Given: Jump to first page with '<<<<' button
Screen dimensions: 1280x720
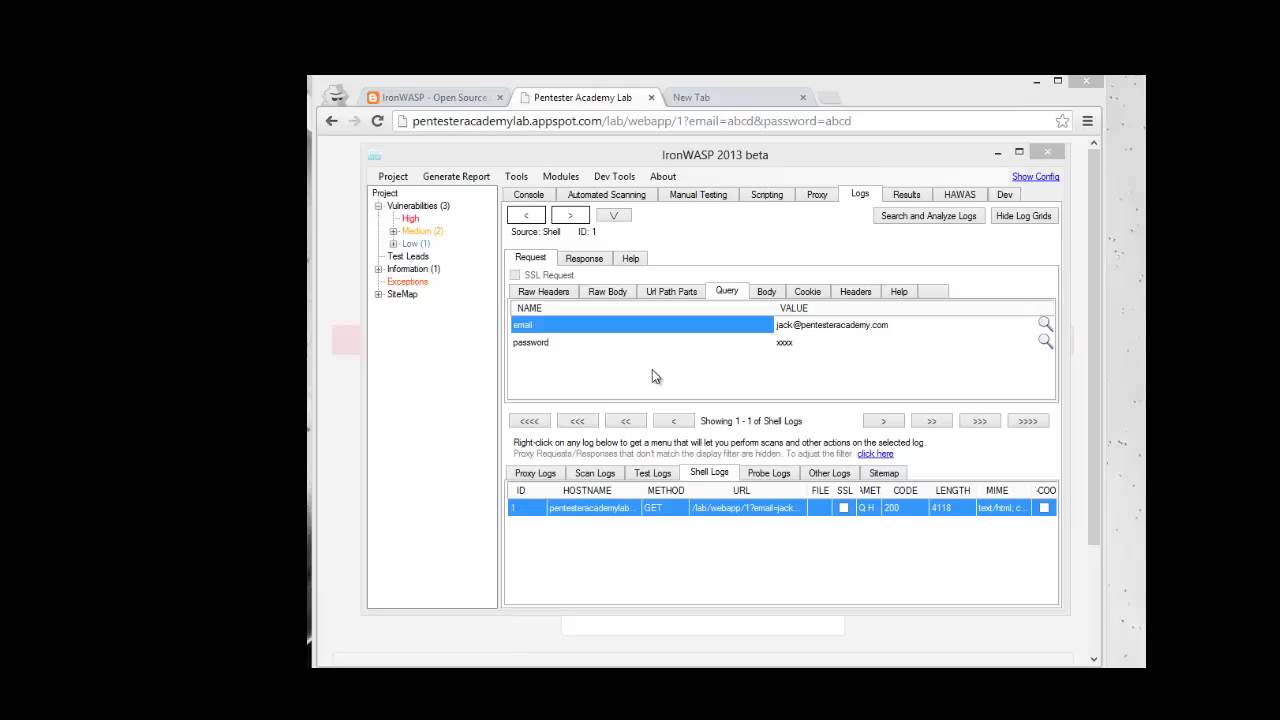Looking at the screenshot, I should coord(529,421).
